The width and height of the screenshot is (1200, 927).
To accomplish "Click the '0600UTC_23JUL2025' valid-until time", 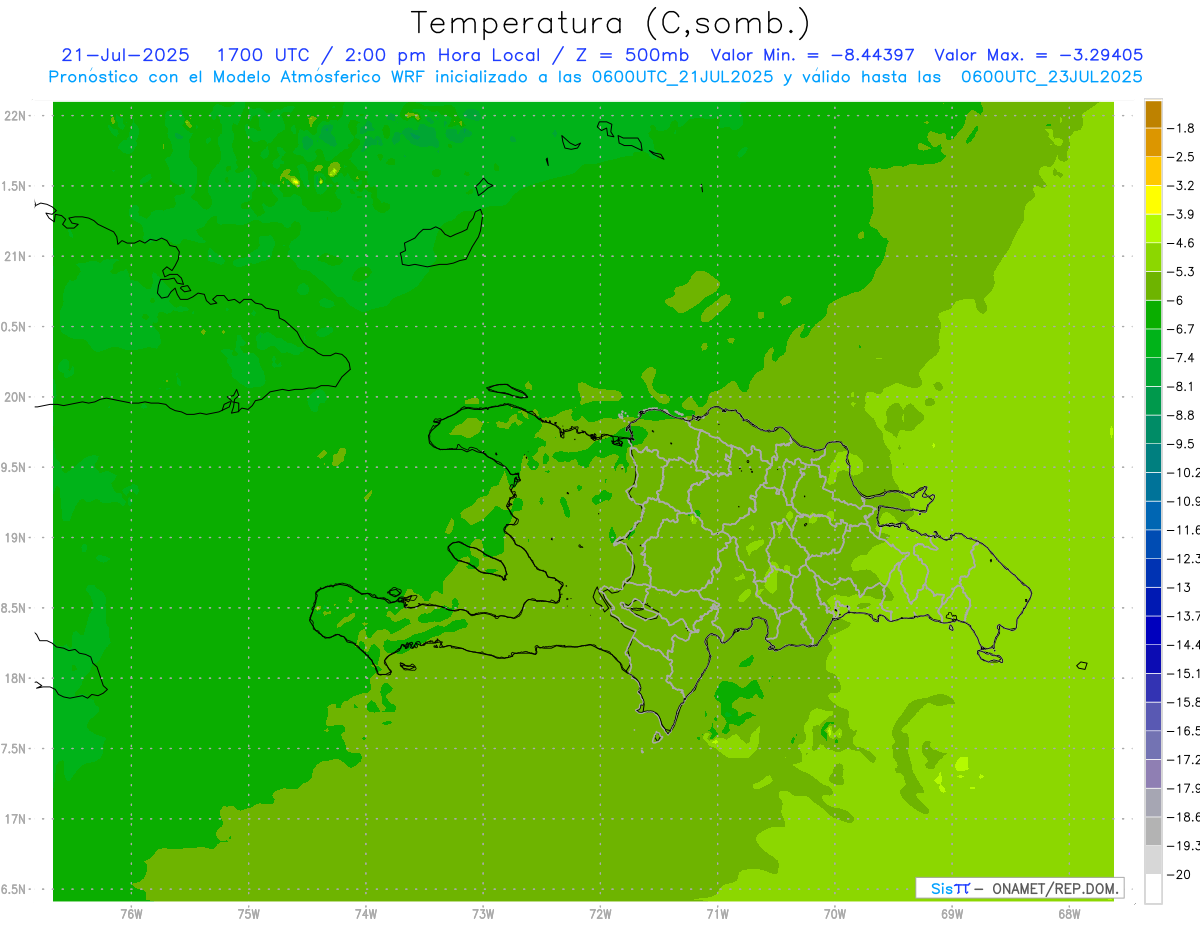I will 1052,76.
